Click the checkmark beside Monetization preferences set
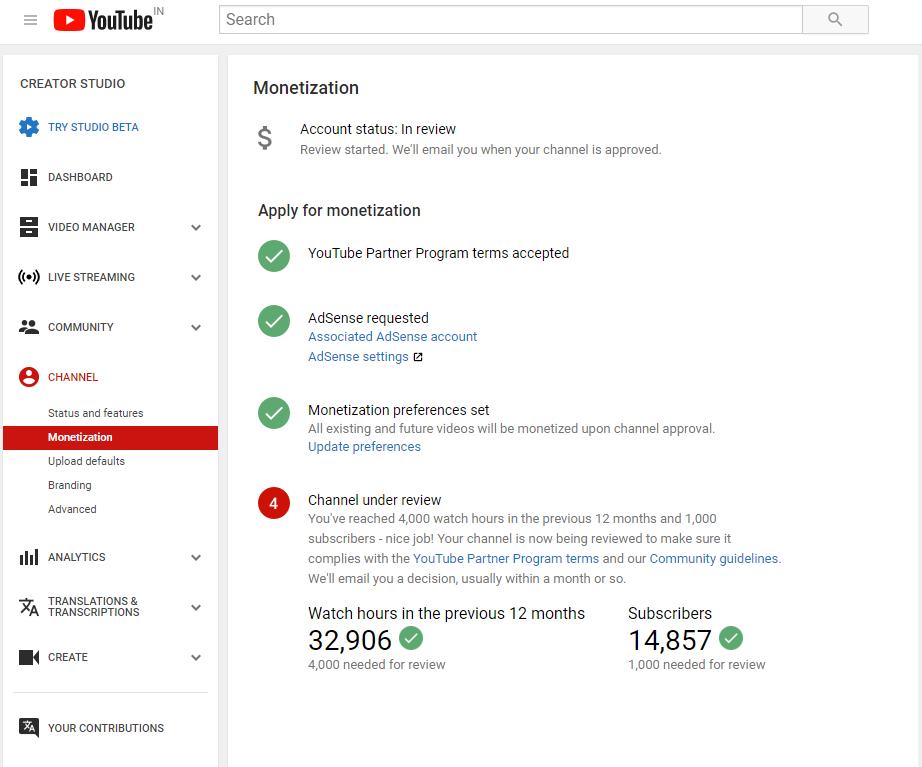Viewport: 922px width, 767px height. click(274, 413)
